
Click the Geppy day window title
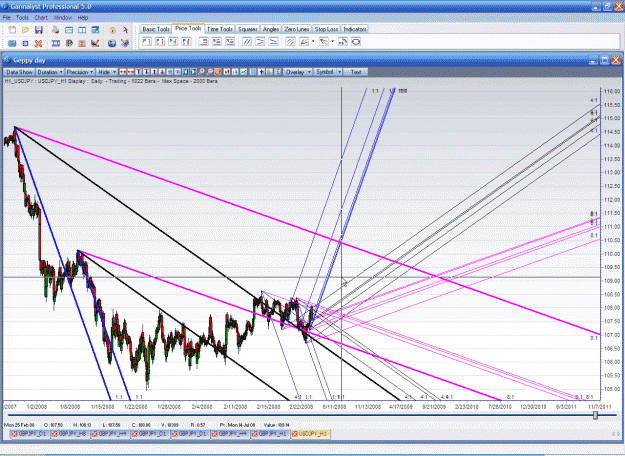[29, 60]
